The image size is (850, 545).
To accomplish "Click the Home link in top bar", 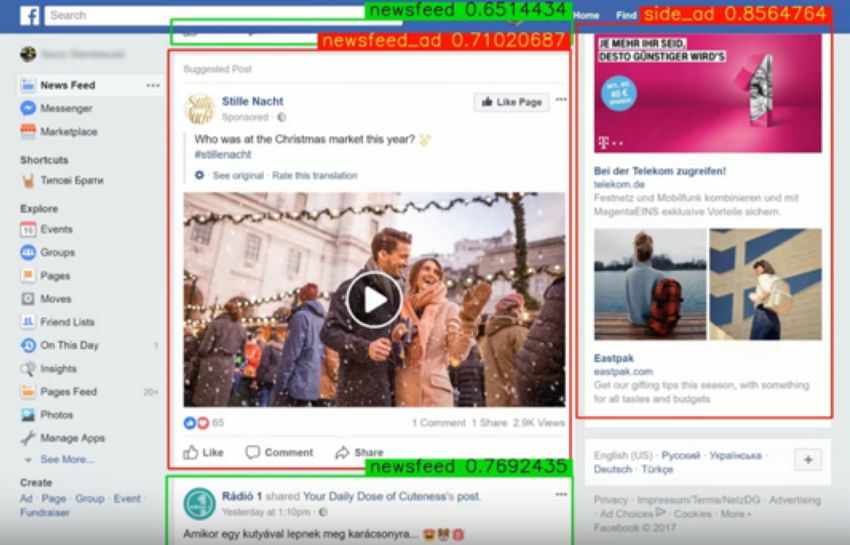I will tap(586, 16).
